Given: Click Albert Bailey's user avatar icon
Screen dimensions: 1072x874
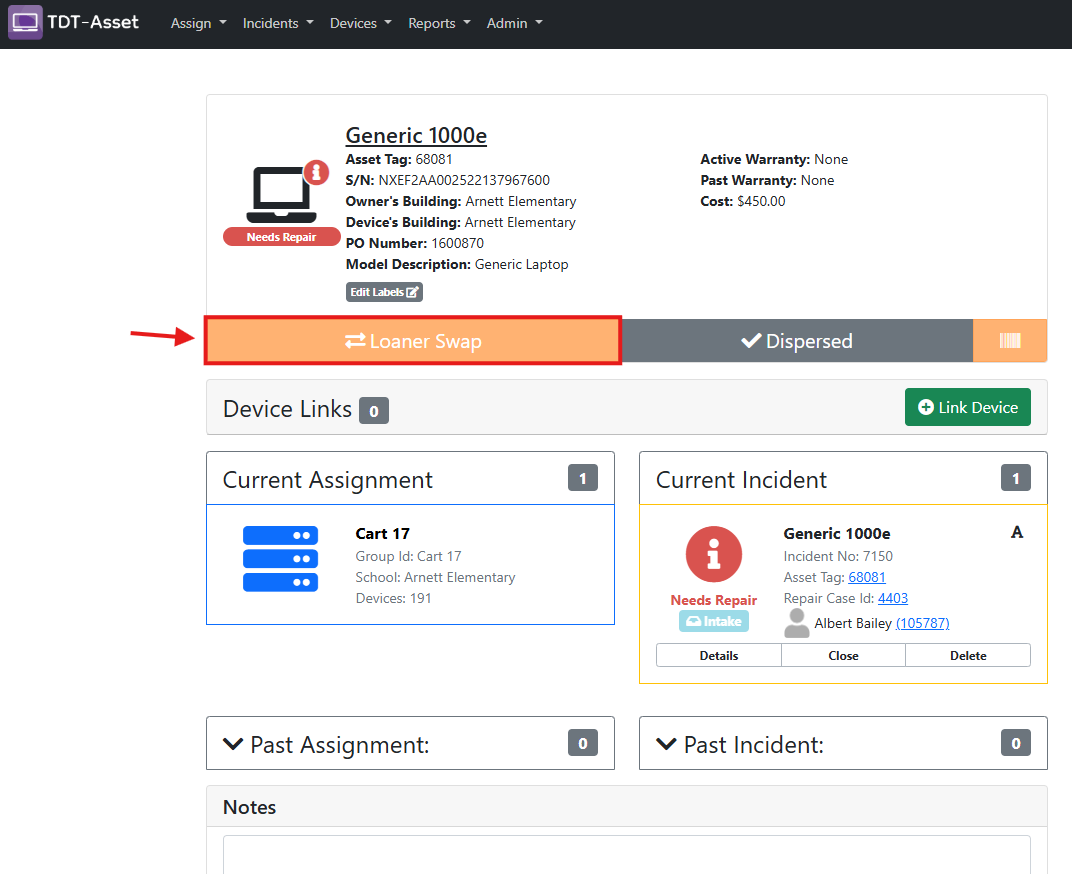Looking at the screenshot, I should coord(796,623).
